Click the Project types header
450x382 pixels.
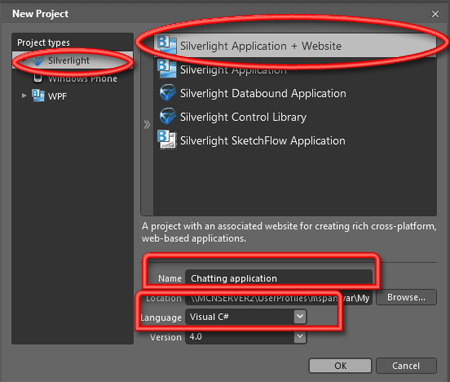coord(44,43)
